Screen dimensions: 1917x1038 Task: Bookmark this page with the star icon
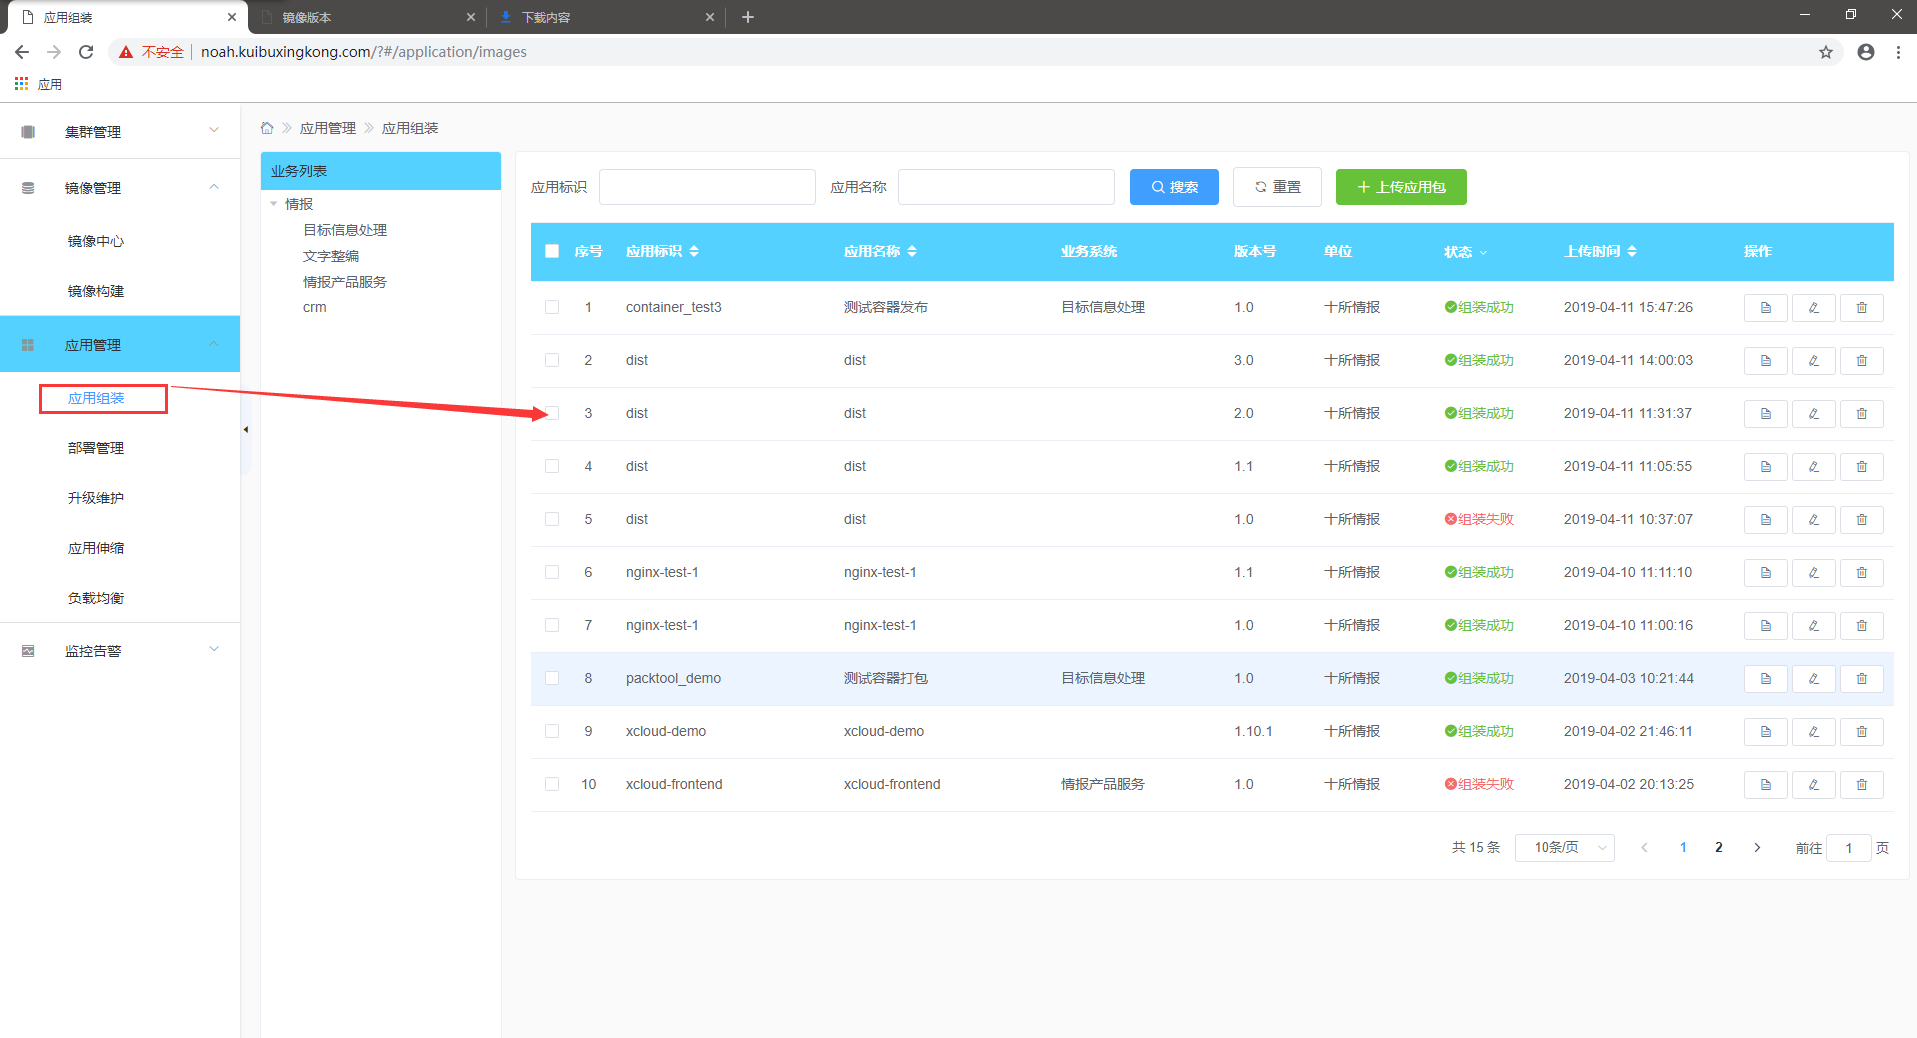(1825, 52)
